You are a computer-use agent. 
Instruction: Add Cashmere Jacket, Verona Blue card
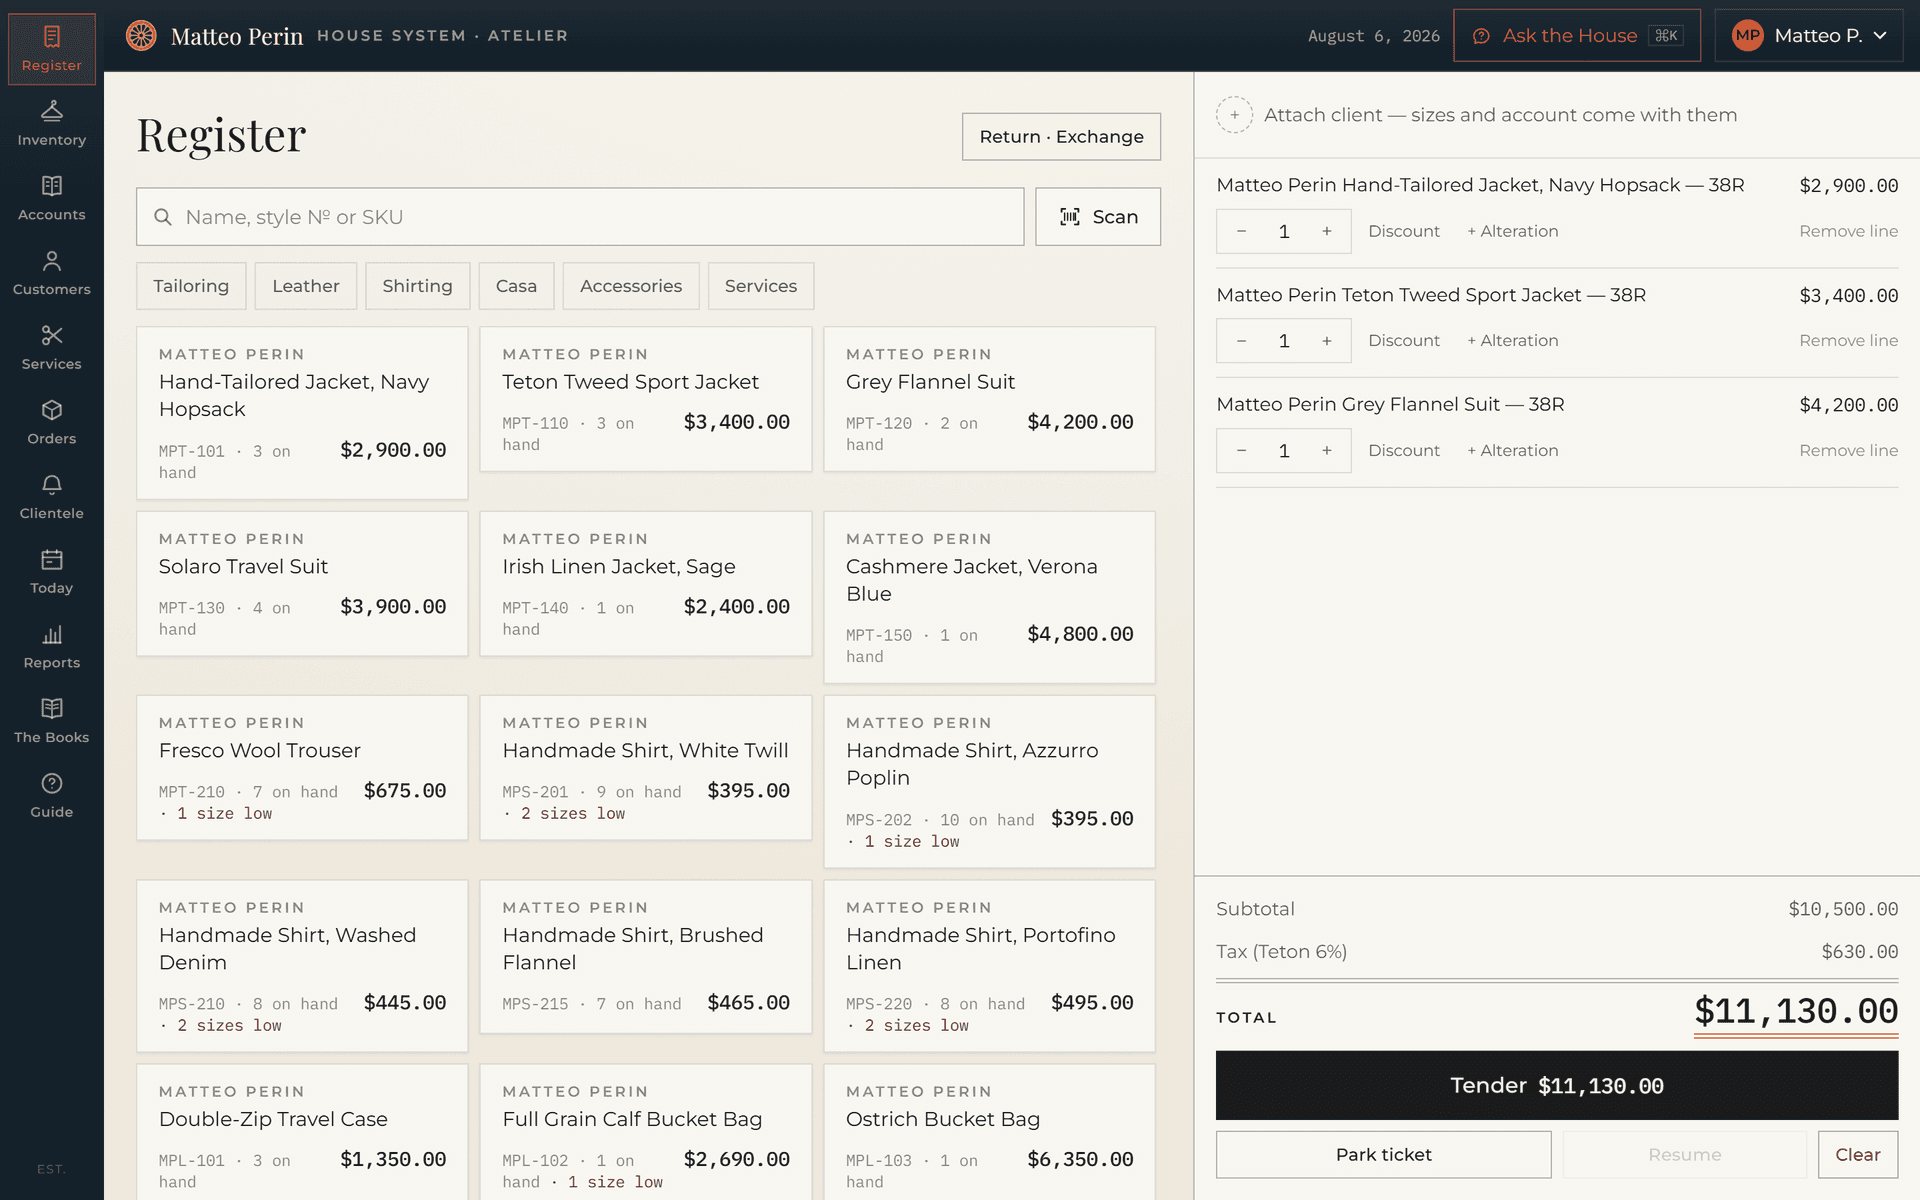click(x=989, y=598)
